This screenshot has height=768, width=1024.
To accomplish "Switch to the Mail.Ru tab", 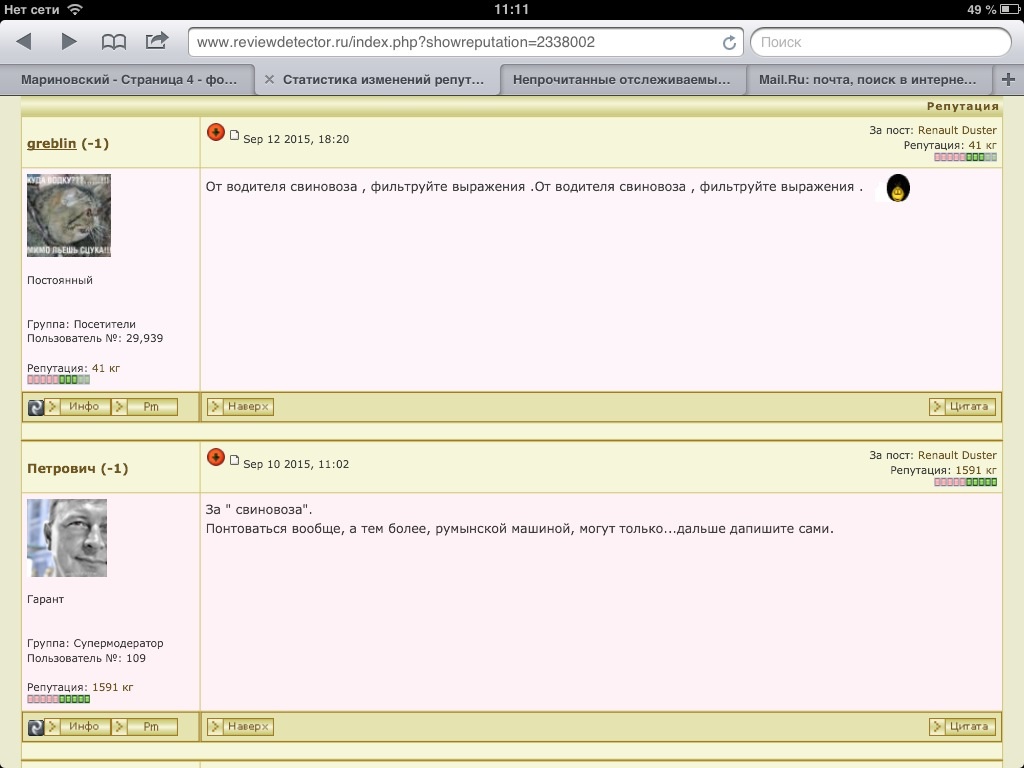I will [867, 80].
